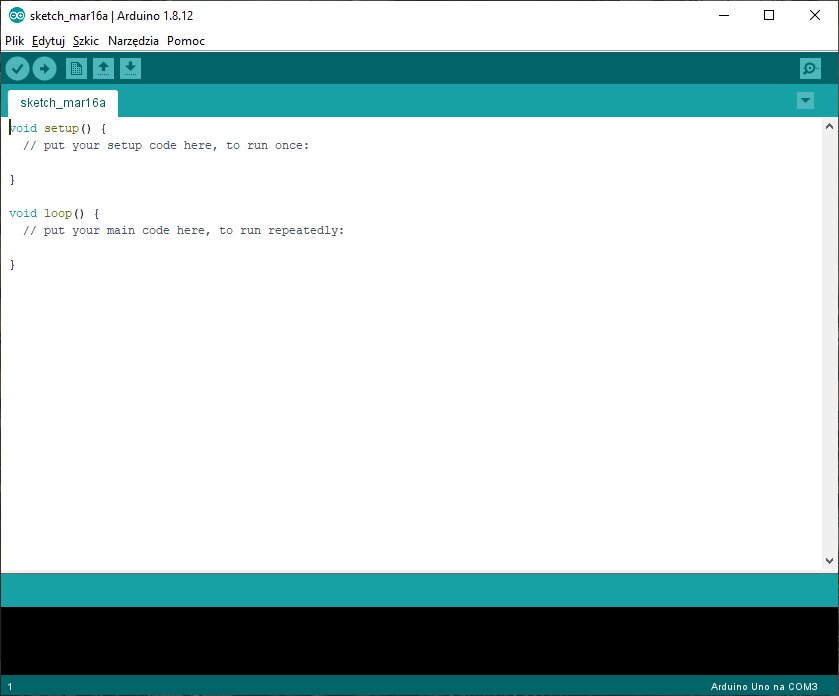Viewport: 839px width, 696px height.
Task: Maximize the Arduino window
Action: [769, 16]
